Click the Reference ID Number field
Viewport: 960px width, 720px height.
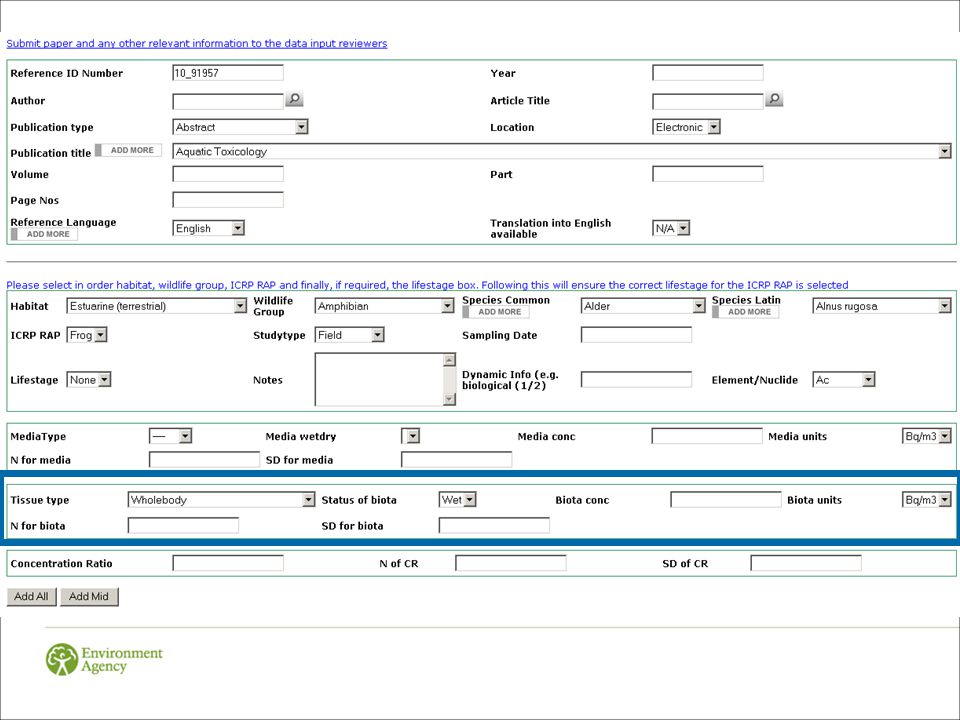click(228, 73)
